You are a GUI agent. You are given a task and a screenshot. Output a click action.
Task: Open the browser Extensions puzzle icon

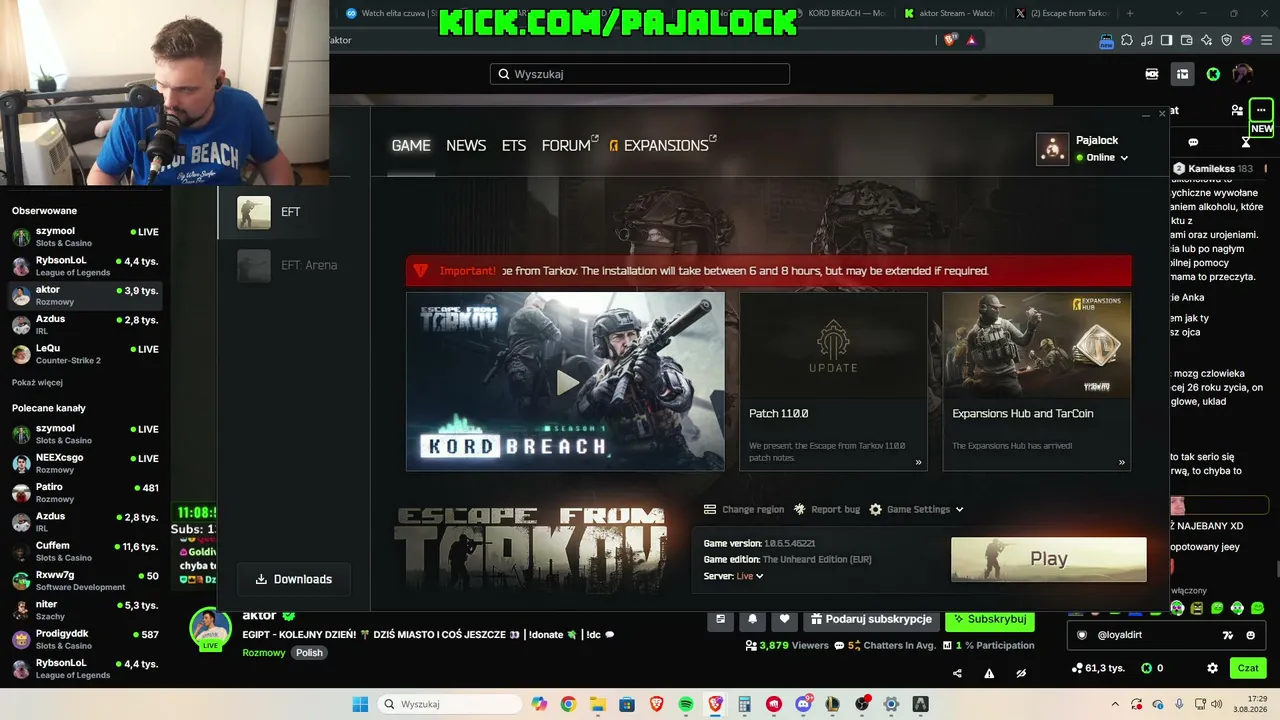[1127, 40]
